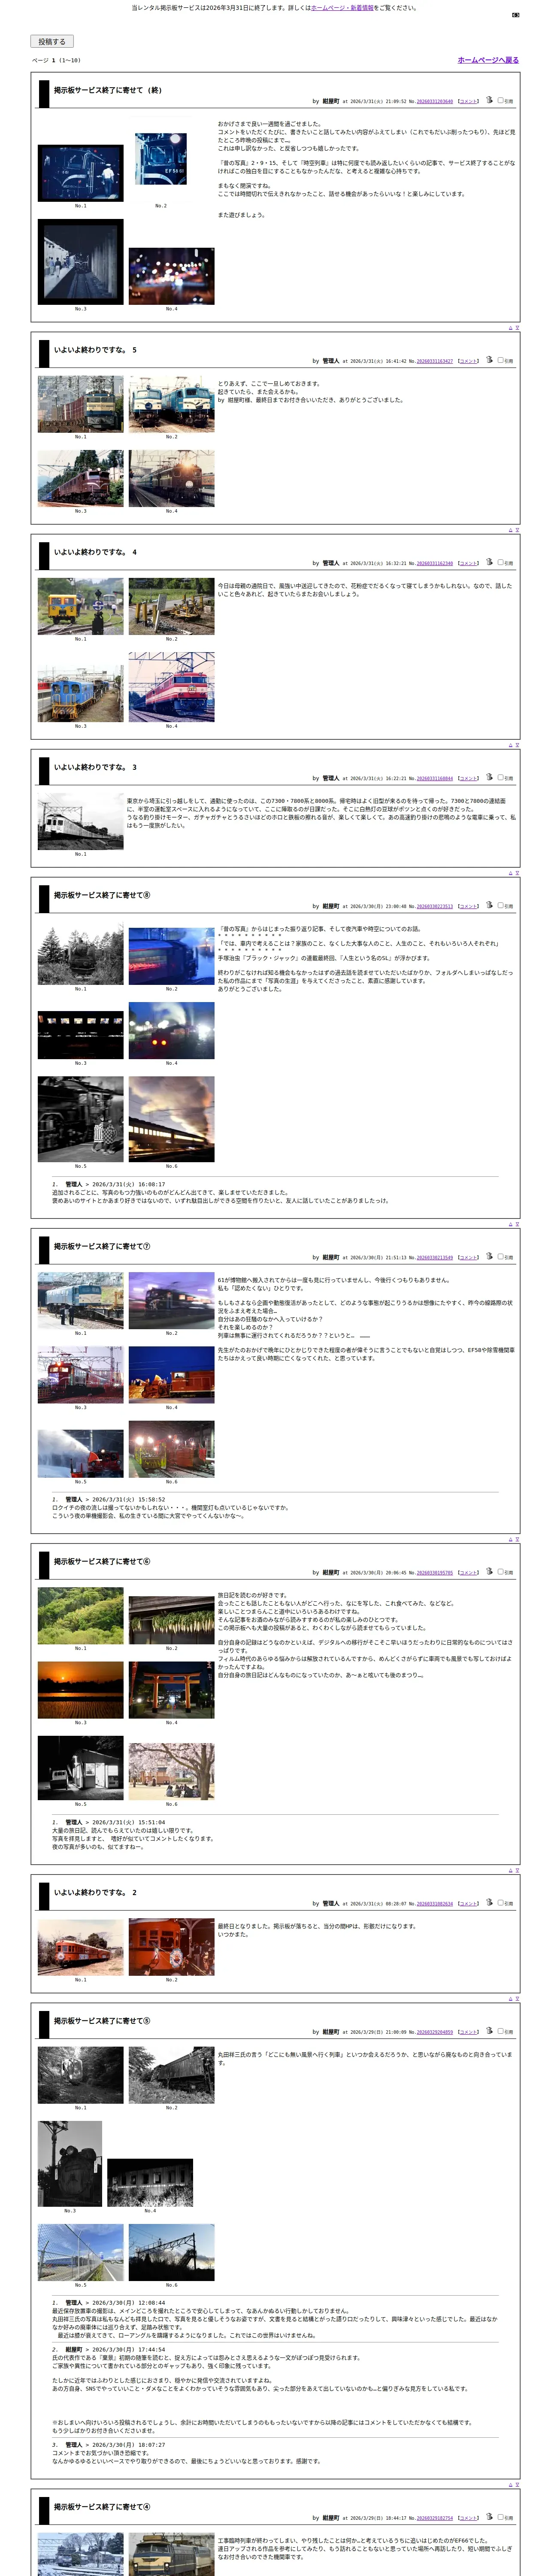The width and height of the screenshot is (551, 2576).
Task: Click down triangle below いよいよ終わりですな。3 post
Action: [x=517, y=873]
